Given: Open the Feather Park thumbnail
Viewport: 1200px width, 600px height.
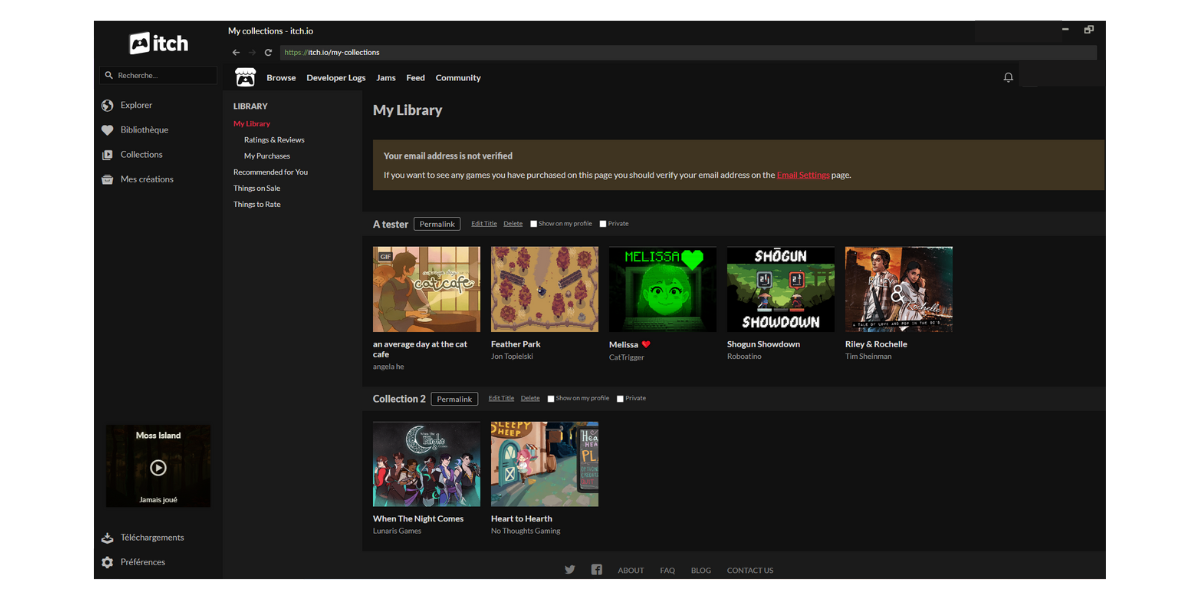Looking at the screenshot, I should (545, 289).
